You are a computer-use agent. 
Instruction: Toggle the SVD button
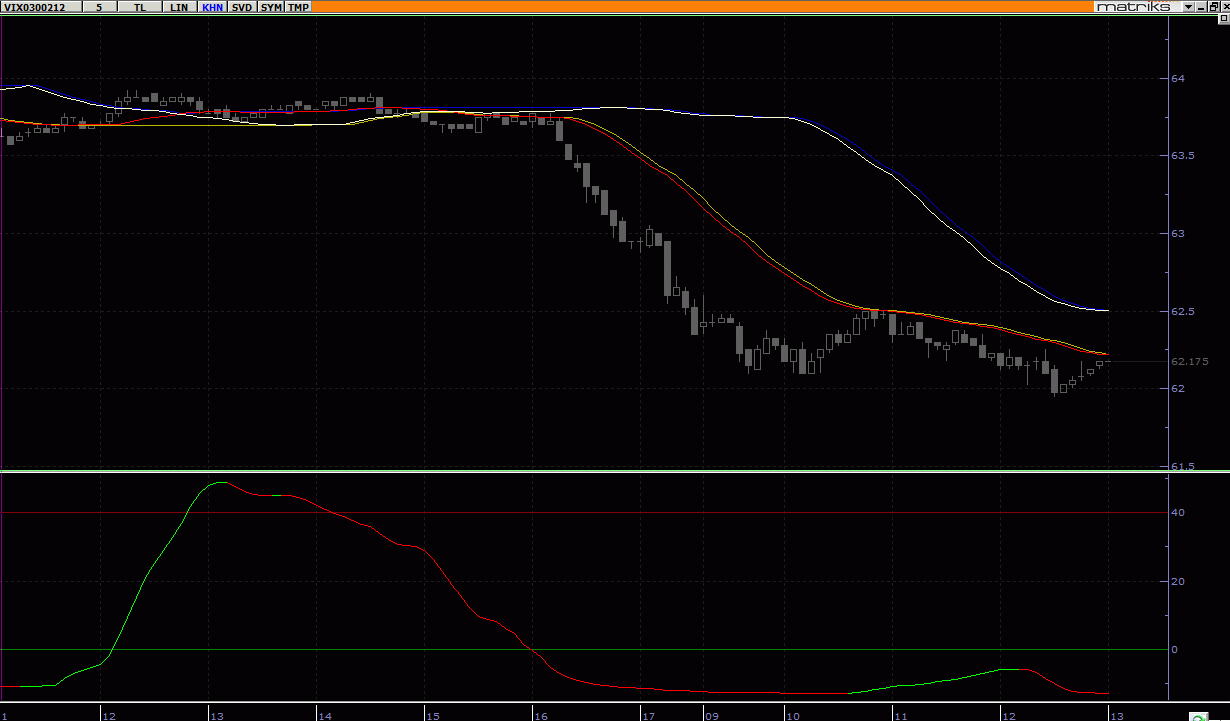click(x=242, y=7)
